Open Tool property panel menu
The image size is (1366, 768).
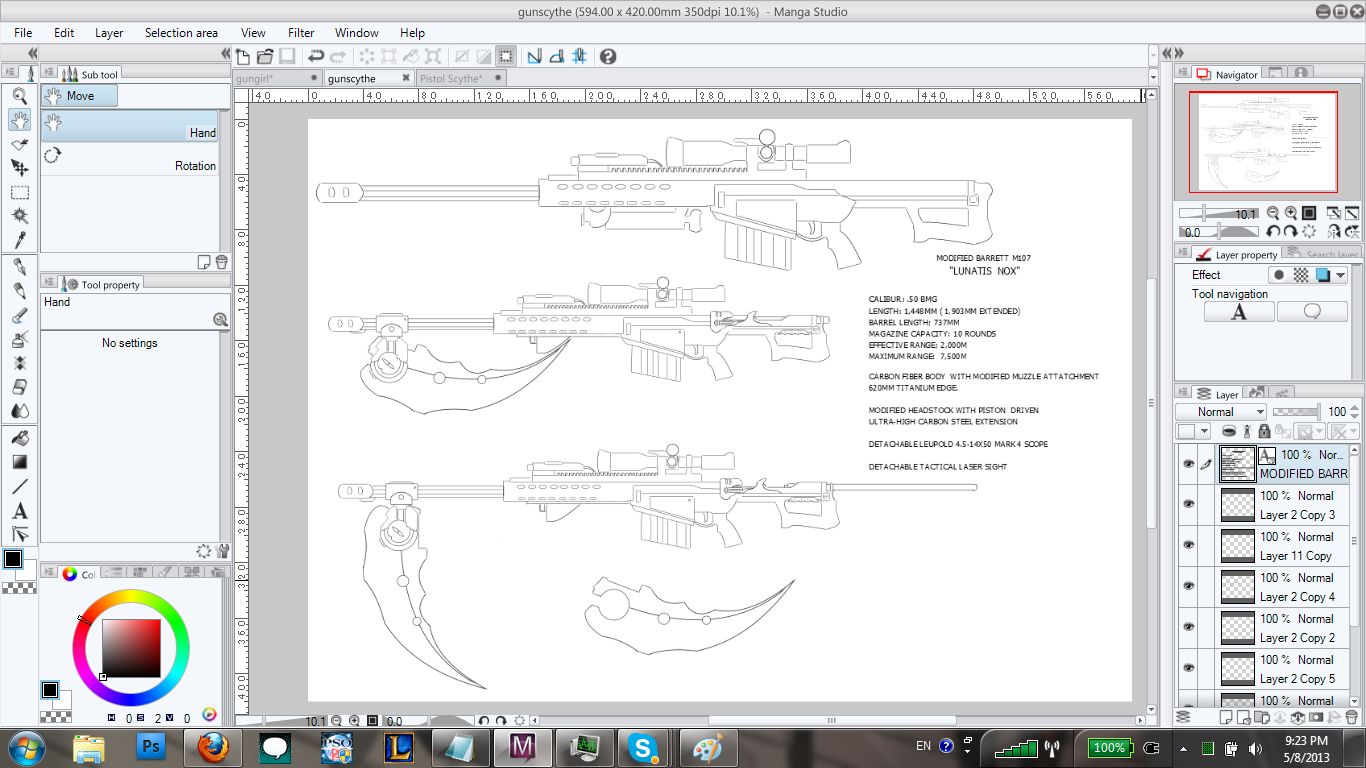[47, 284]
